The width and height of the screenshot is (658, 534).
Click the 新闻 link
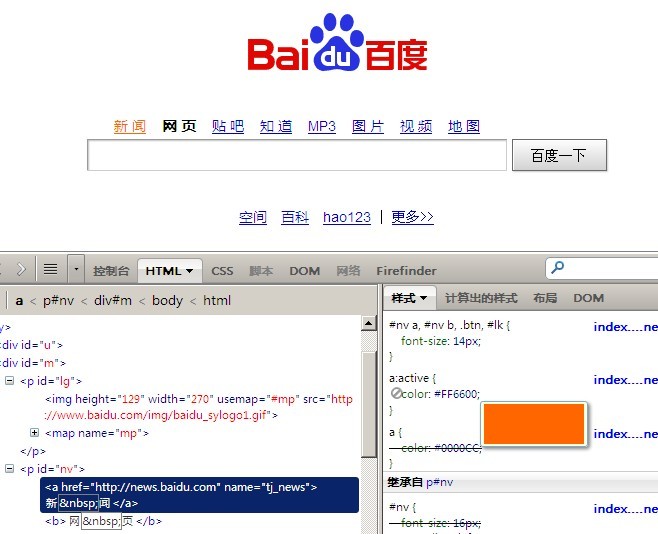click(130, 126)
